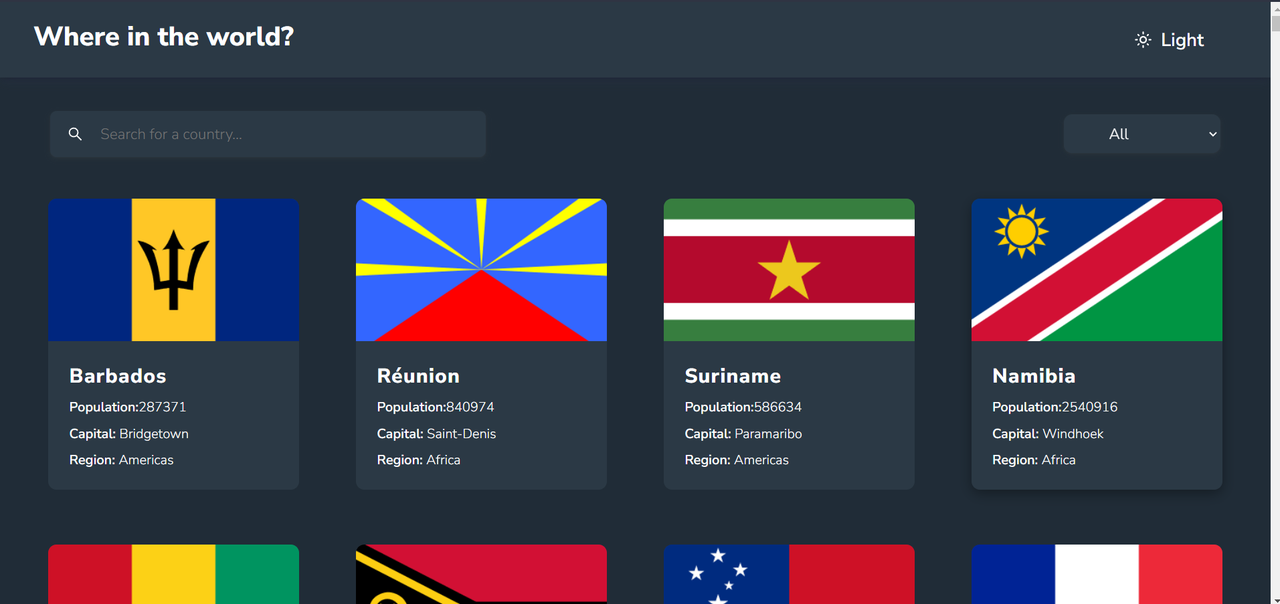Open the Namibia flag image
The height and width of the screenshot is (604, 1280).
click(1097, 270)
